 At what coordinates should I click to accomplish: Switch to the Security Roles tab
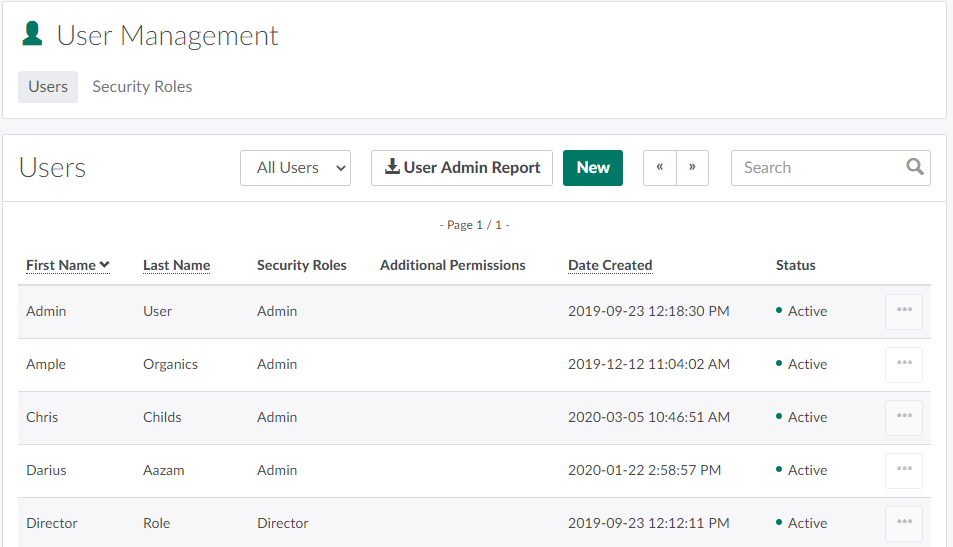[x=142, y=87]
